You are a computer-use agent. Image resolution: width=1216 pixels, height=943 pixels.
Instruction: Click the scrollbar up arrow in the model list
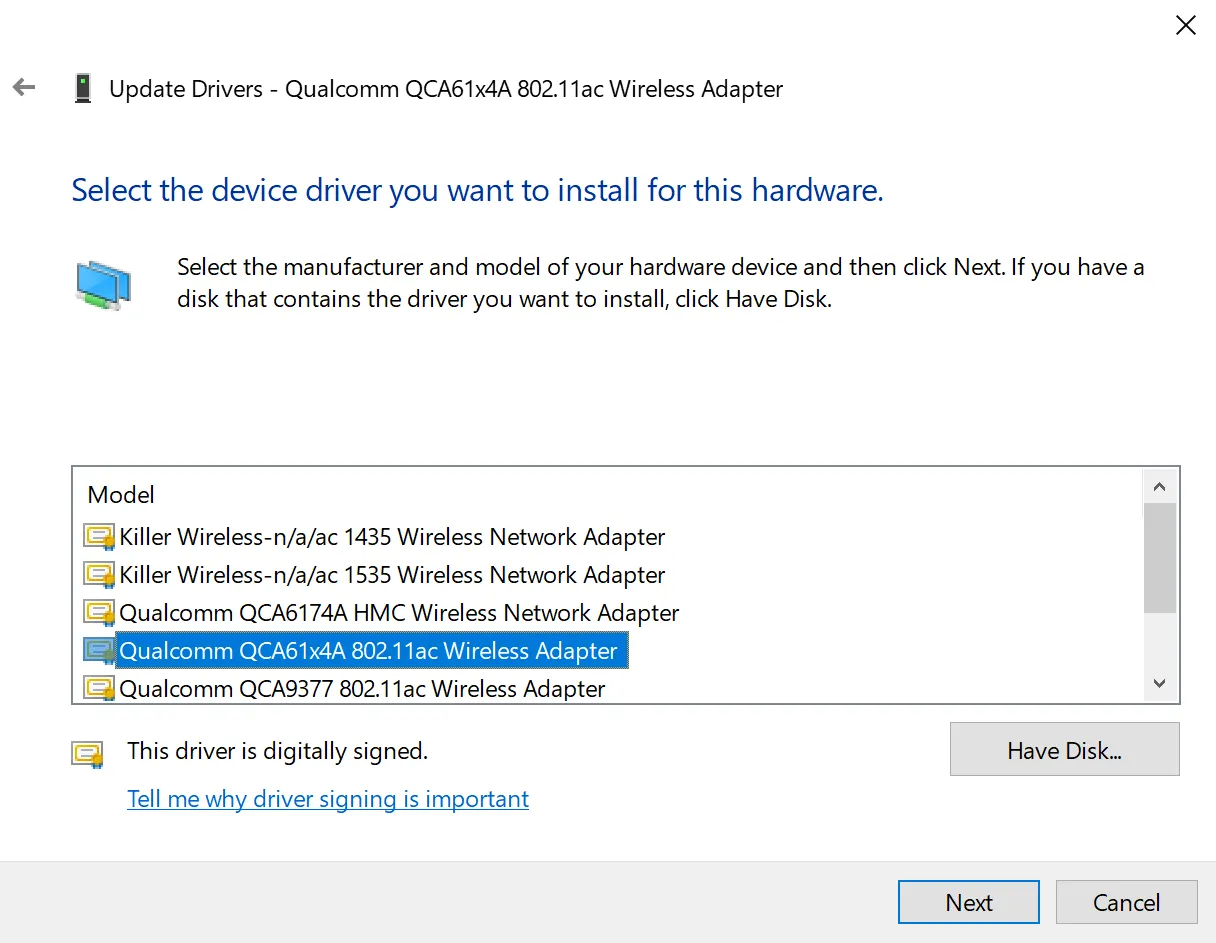(x=1159, y=486)
